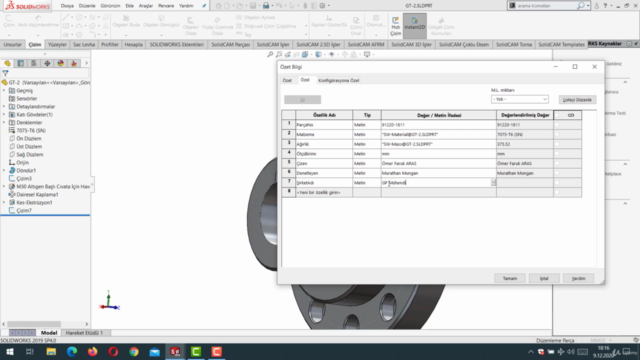
Task: Toggle the link checkbox for new property row
Action: [x=557, y=192]
